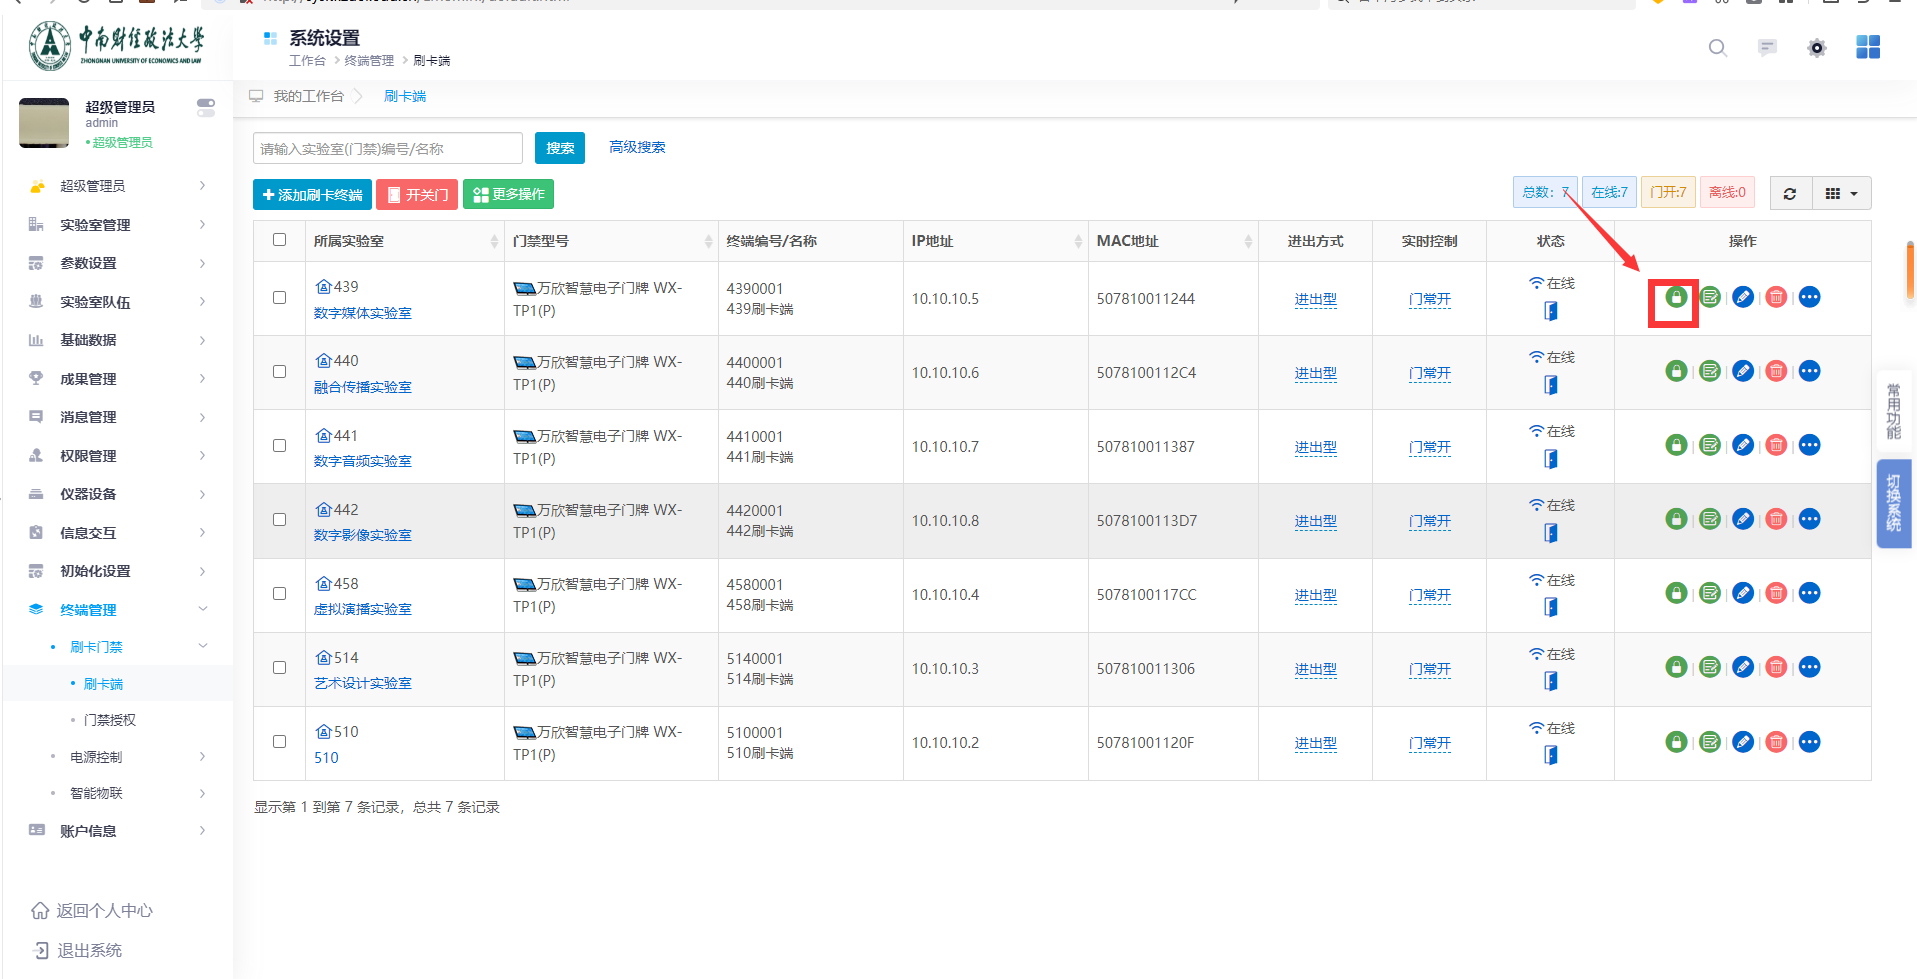
Task: Open more actions ellipsis for lab 442
Action: [x=1809, y=519]
